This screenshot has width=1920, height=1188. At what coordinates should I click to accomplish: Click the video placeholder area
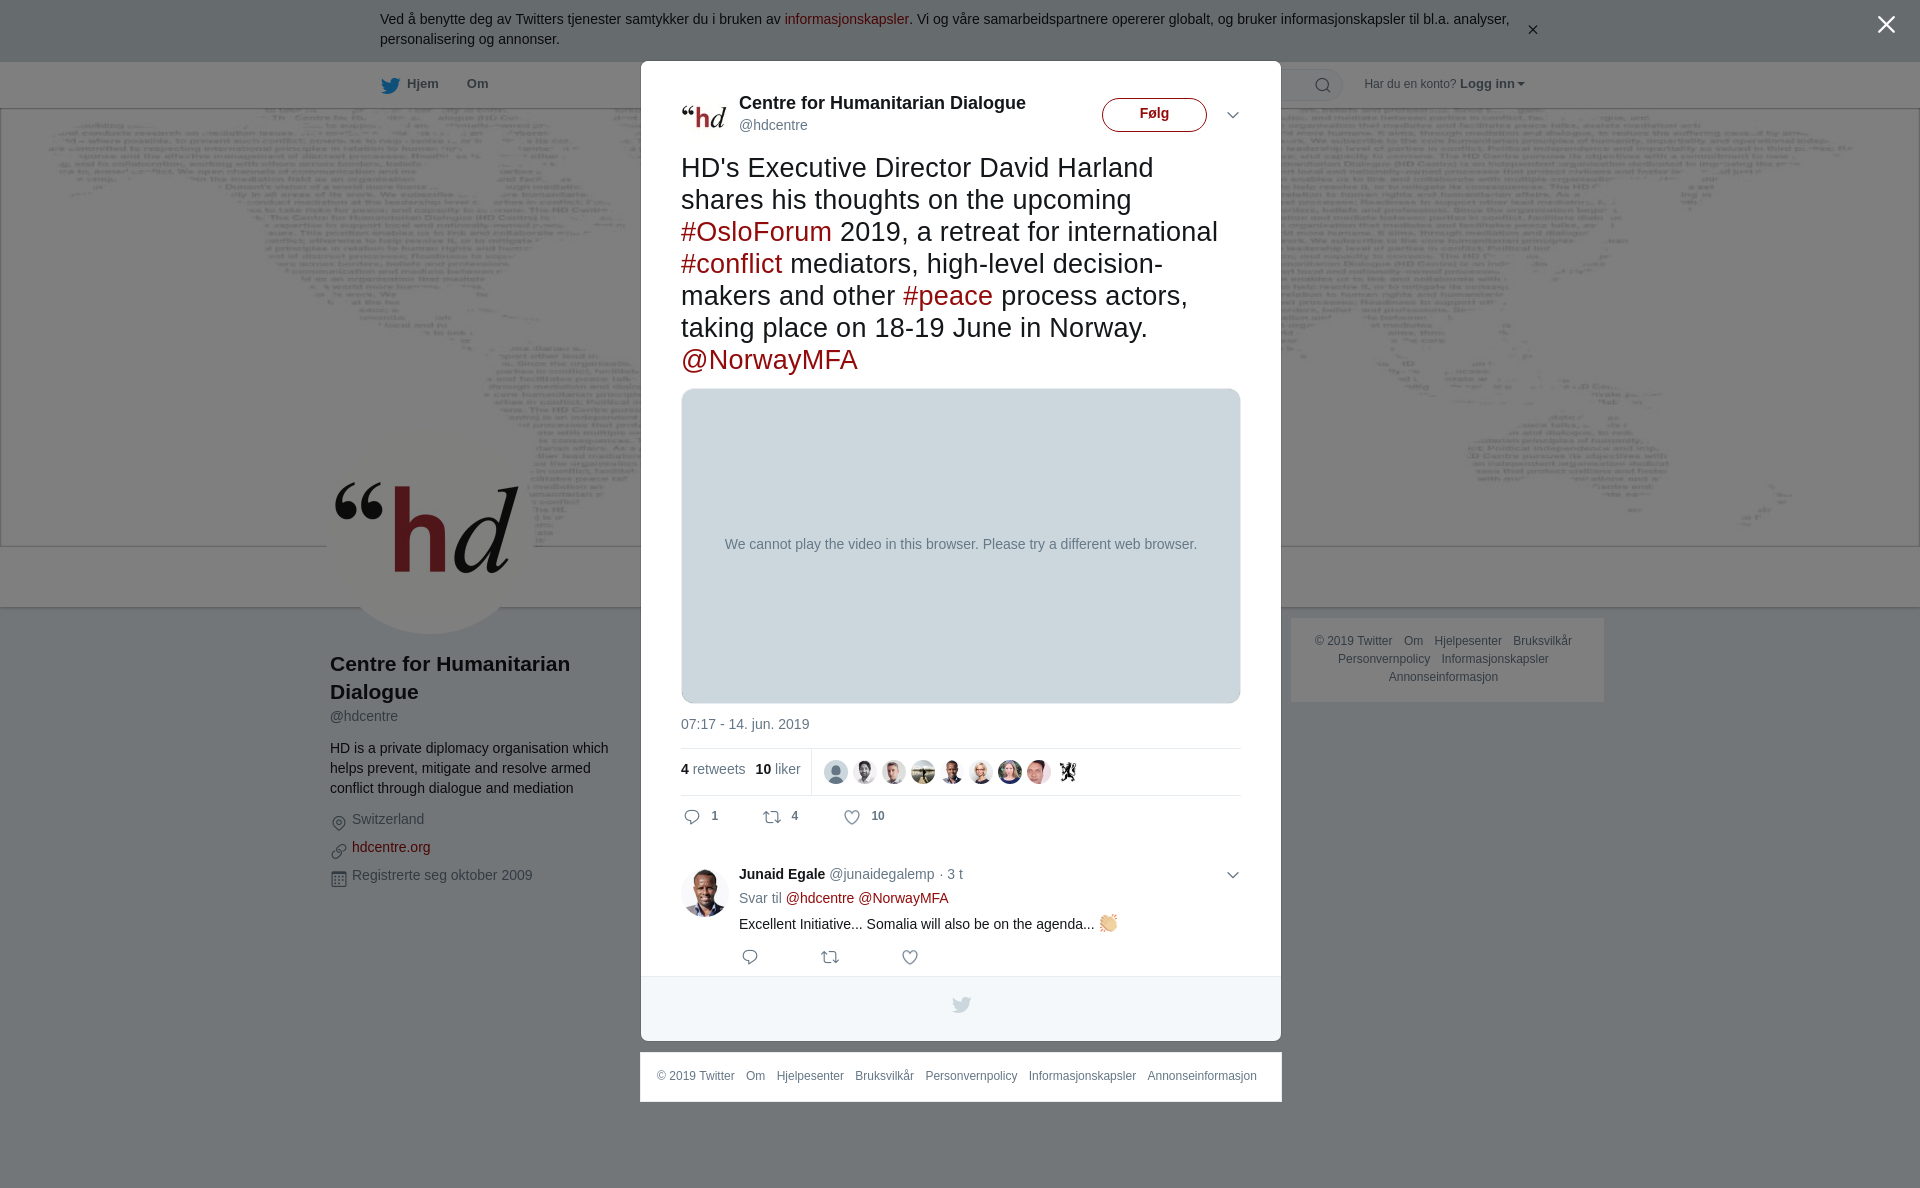coord(961,546)
